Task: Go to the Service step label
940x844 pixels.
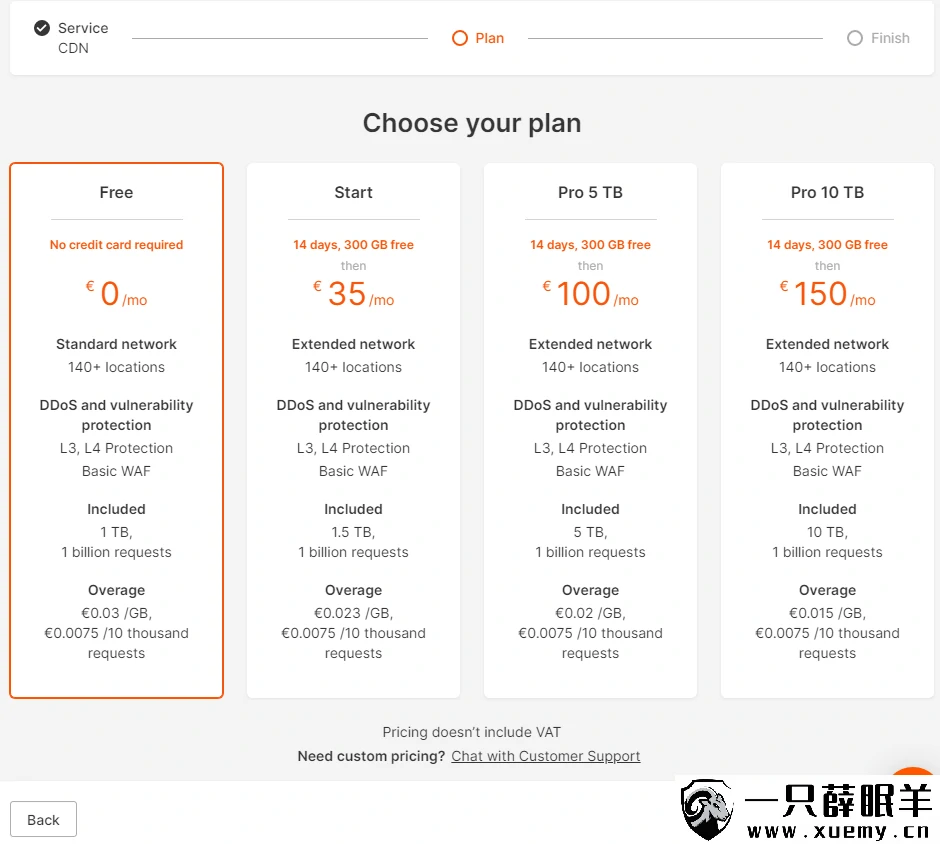Action: click(83, 28)
